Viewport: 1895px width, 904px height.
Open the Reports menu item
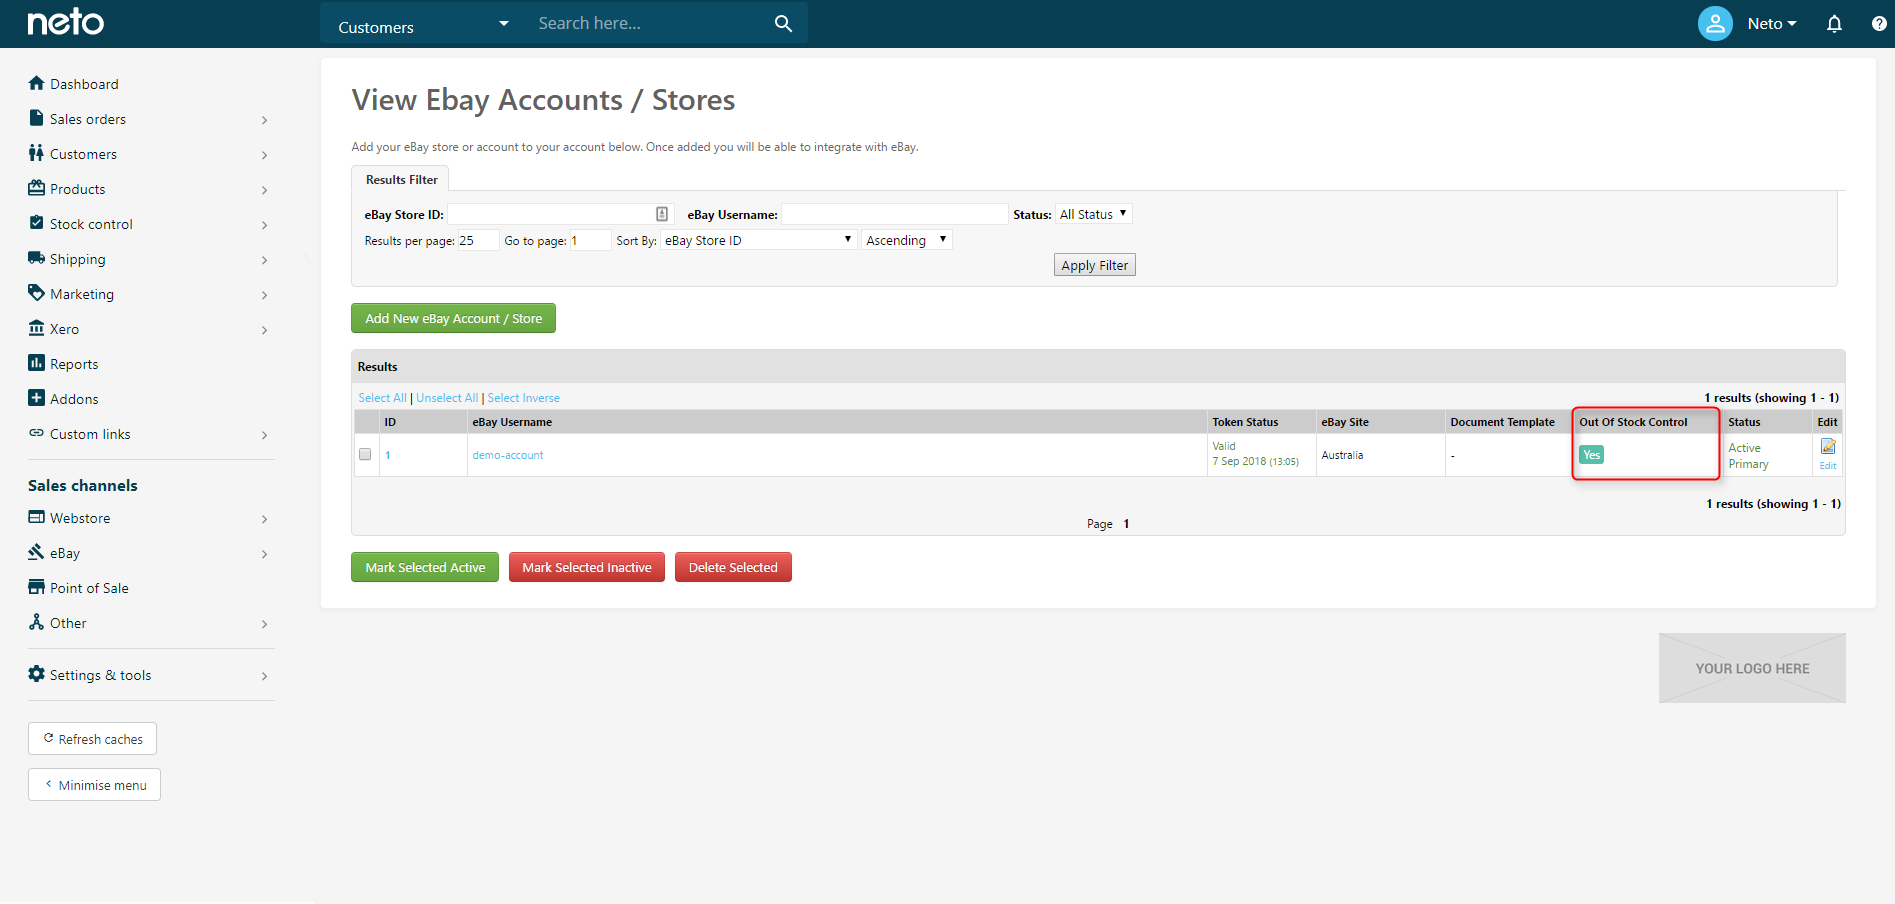click(74, 364)
